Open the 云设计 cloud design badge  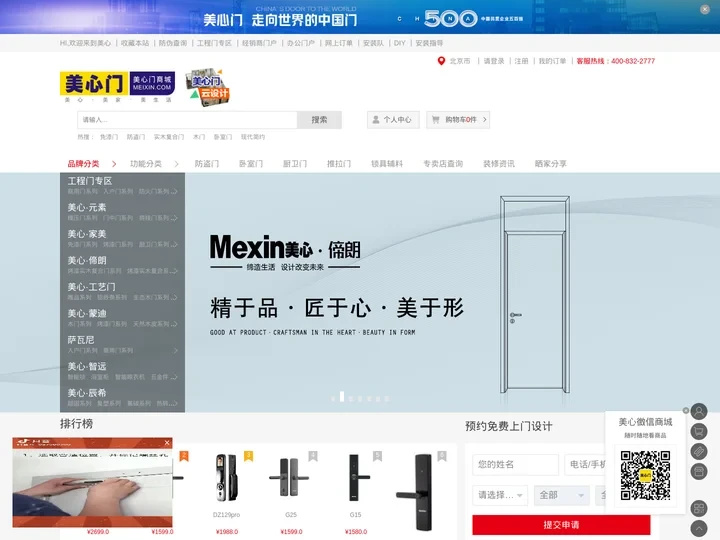point(208,87)
